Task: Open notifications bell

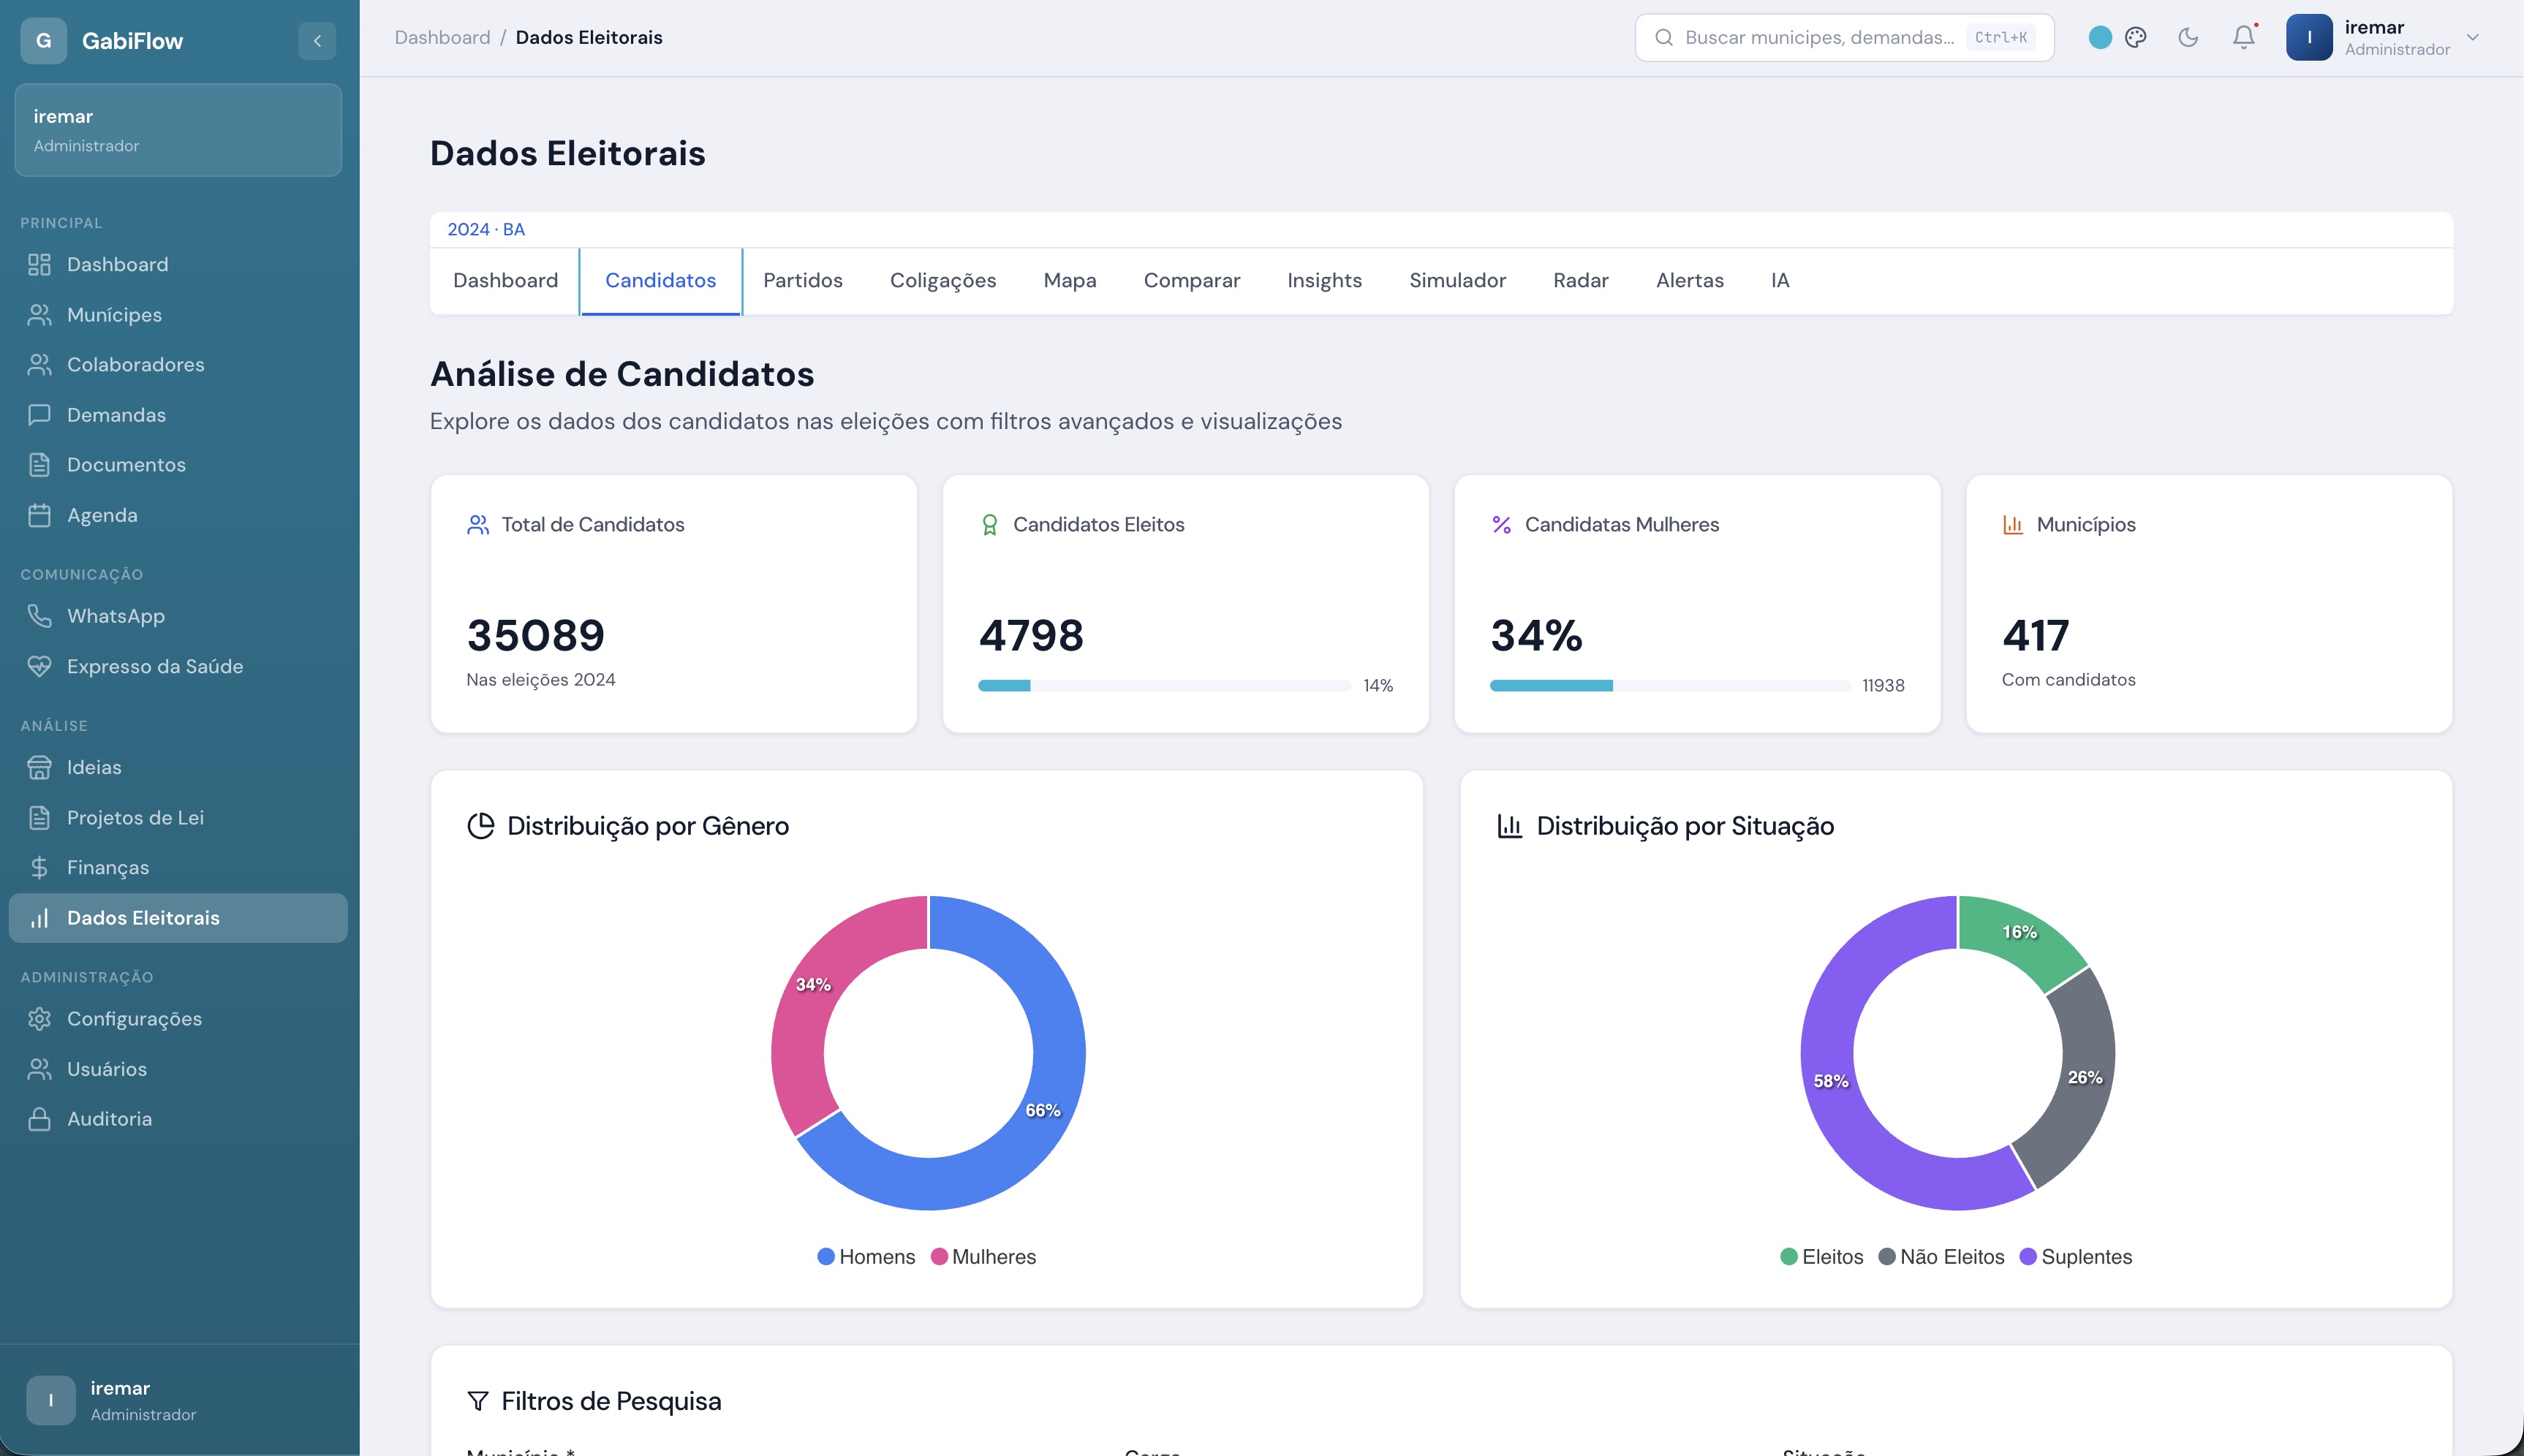Action: click(2244, 37)
